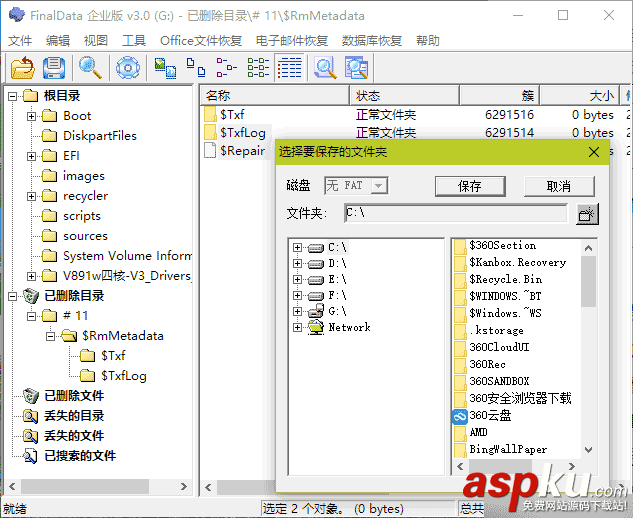Collapse the 根目录 root node

pyautogui.click(x=13, y=96)
